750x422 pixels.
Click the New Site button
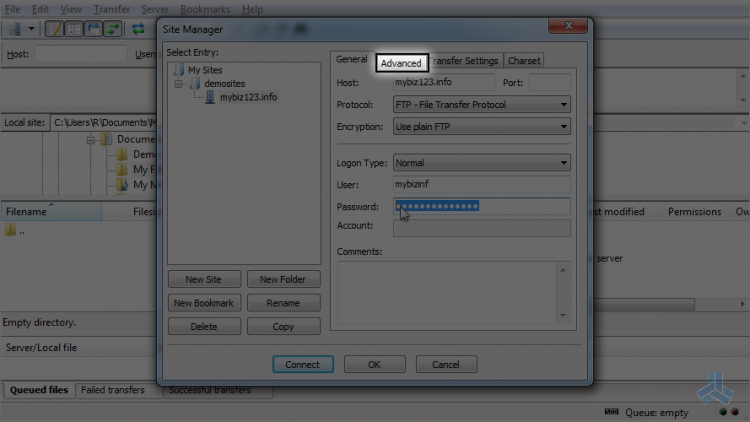[x=204, y=279]
